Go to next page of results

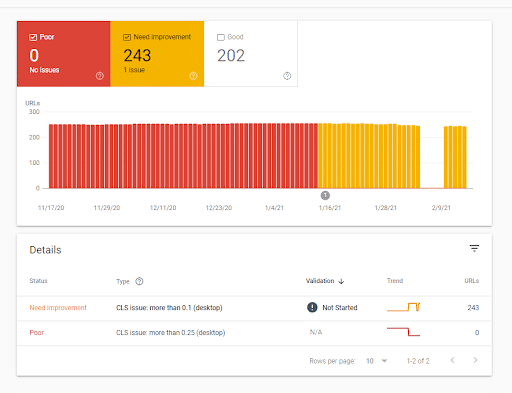pyautogui.click(x=475, y=360)
